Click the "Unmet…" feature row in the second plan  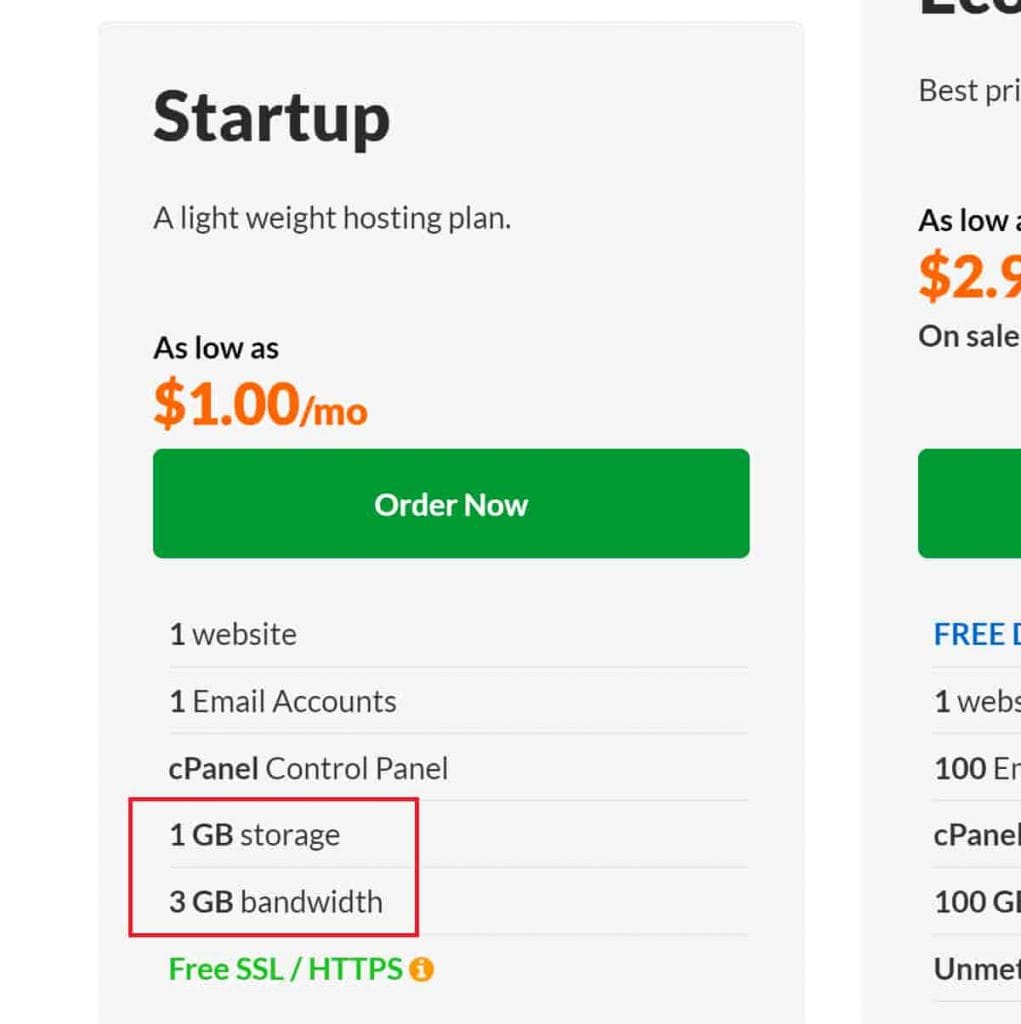976,969
